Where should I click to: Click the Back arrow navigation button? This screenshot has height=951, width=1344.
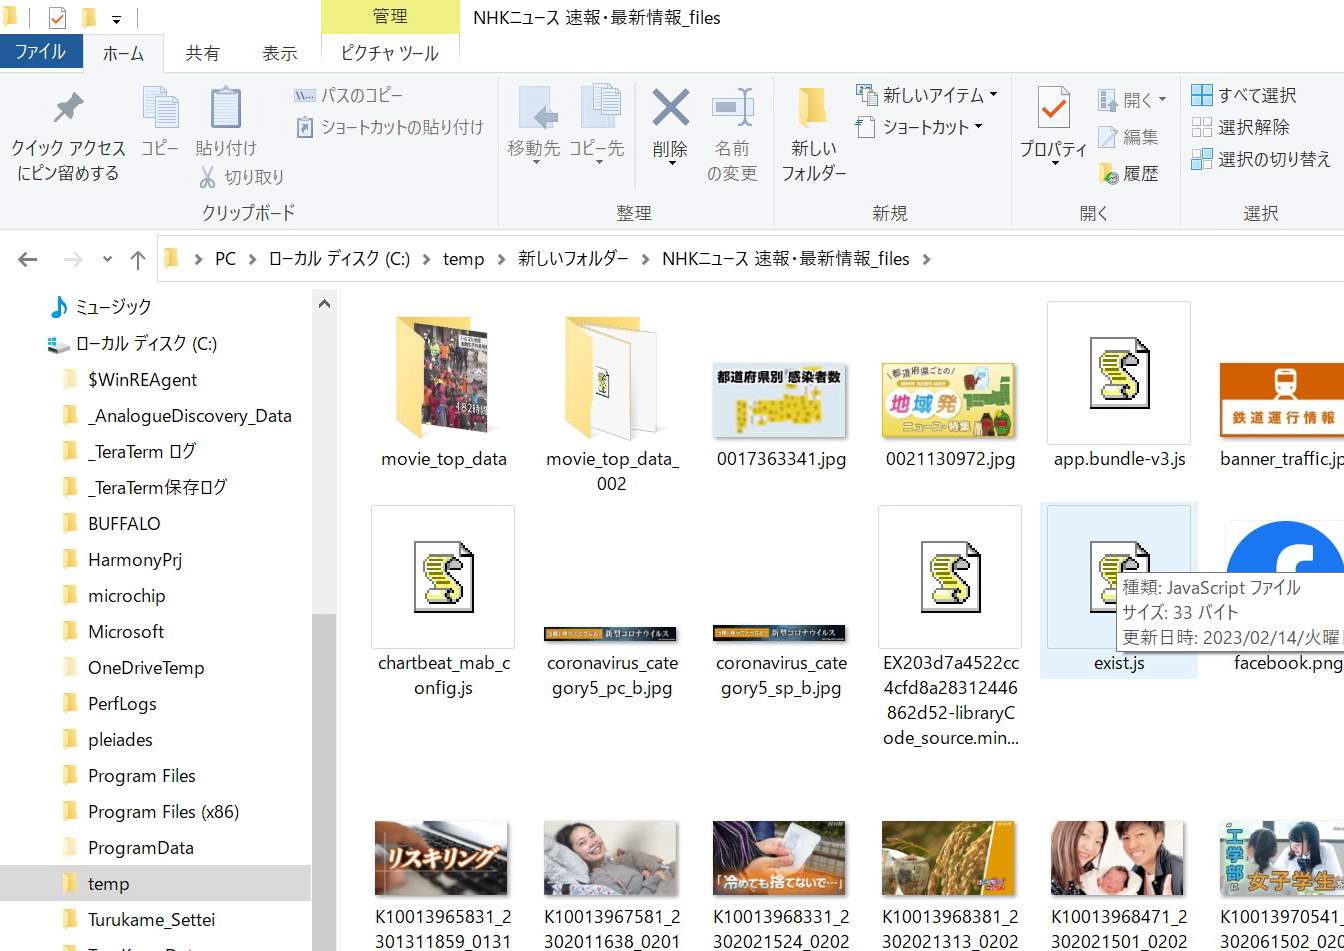28,260
